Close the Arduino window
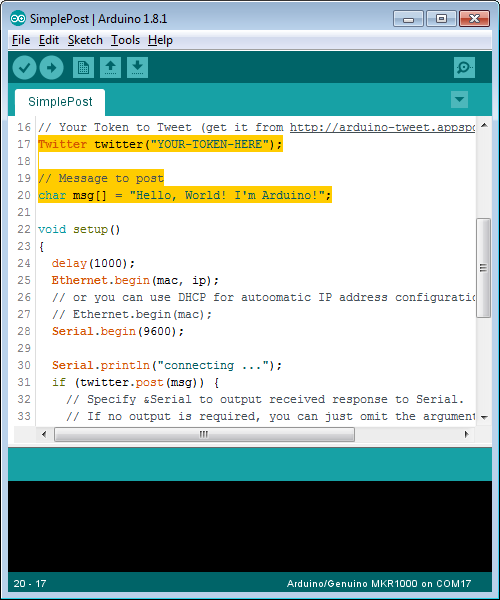This screenshot has height=600, width=500. (x=474, y=19)
